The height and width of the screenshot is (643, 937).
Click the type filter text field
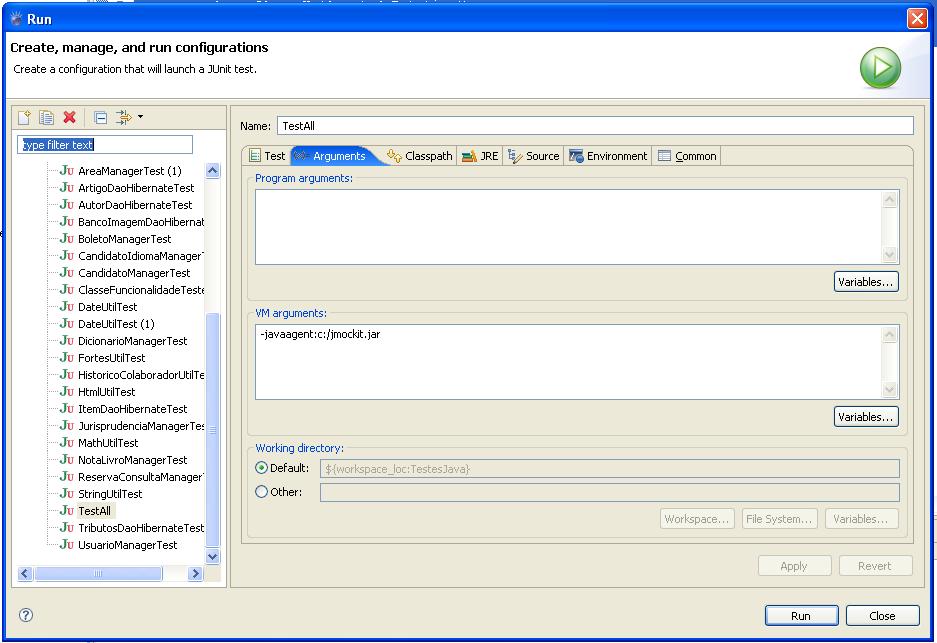point(105,145)
